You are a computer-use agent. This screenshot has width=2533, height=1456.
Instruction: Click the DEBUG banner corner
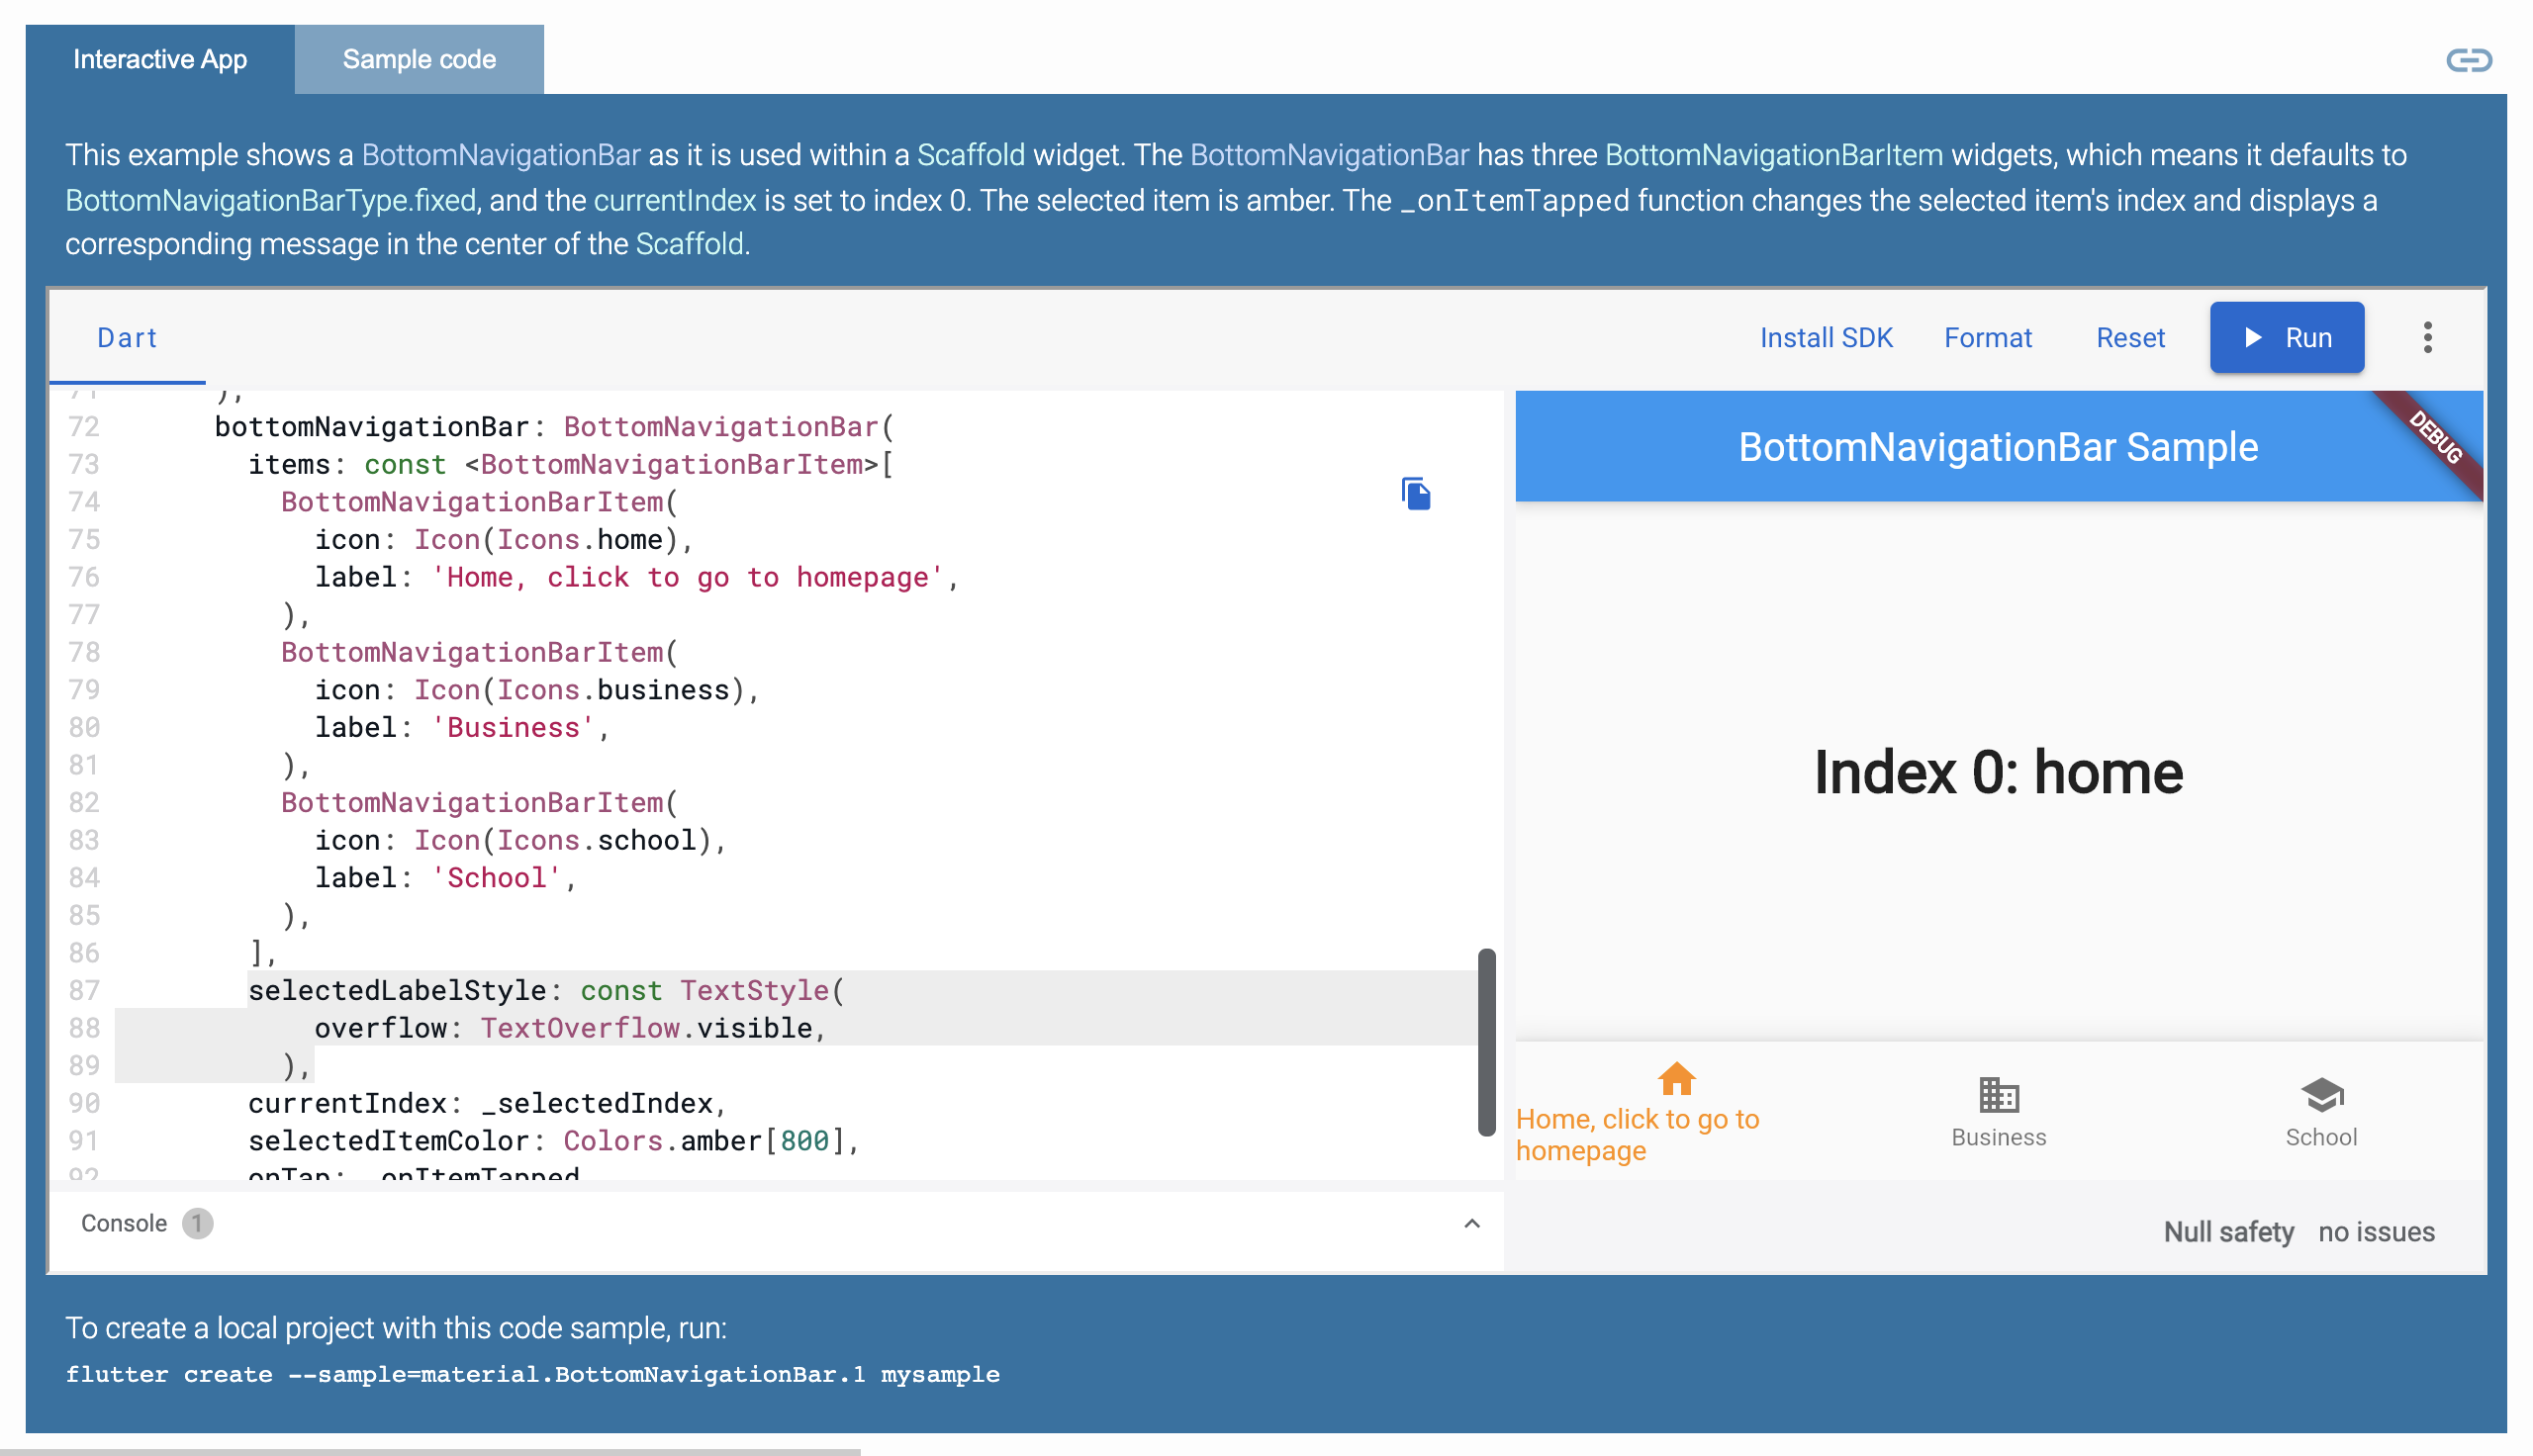click(2436, 438)
